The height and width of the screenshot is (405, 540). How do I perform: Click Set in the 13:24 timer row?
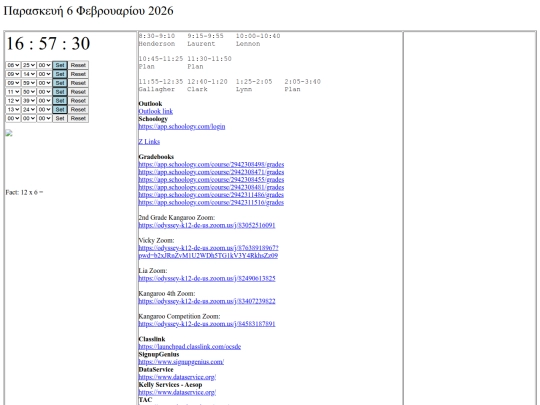click(x=60, y=110)
